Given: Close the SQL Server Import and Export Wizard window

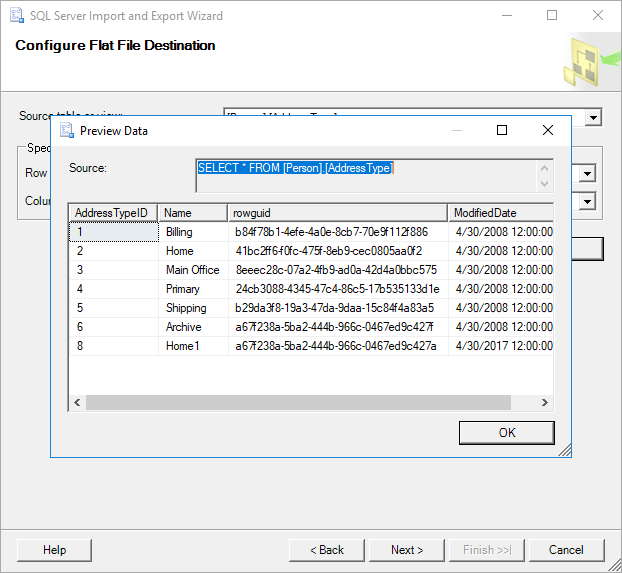Looking at the screenshot, I should [x=598, y=15].
